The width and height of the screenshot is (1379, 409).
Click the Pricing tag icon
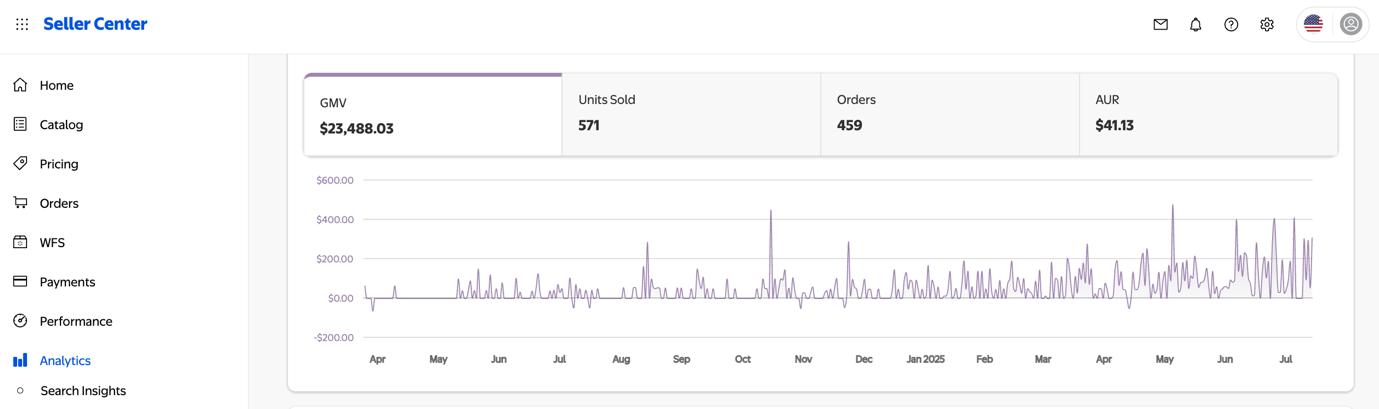[x=20, y=163]
